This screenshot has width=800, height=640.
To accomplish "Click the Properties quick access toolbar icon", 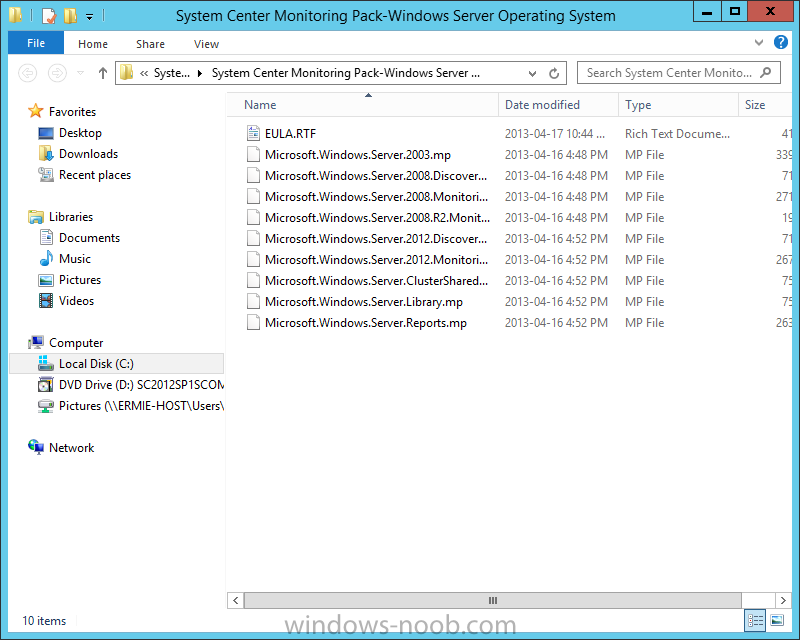I will tap(48, 15).
